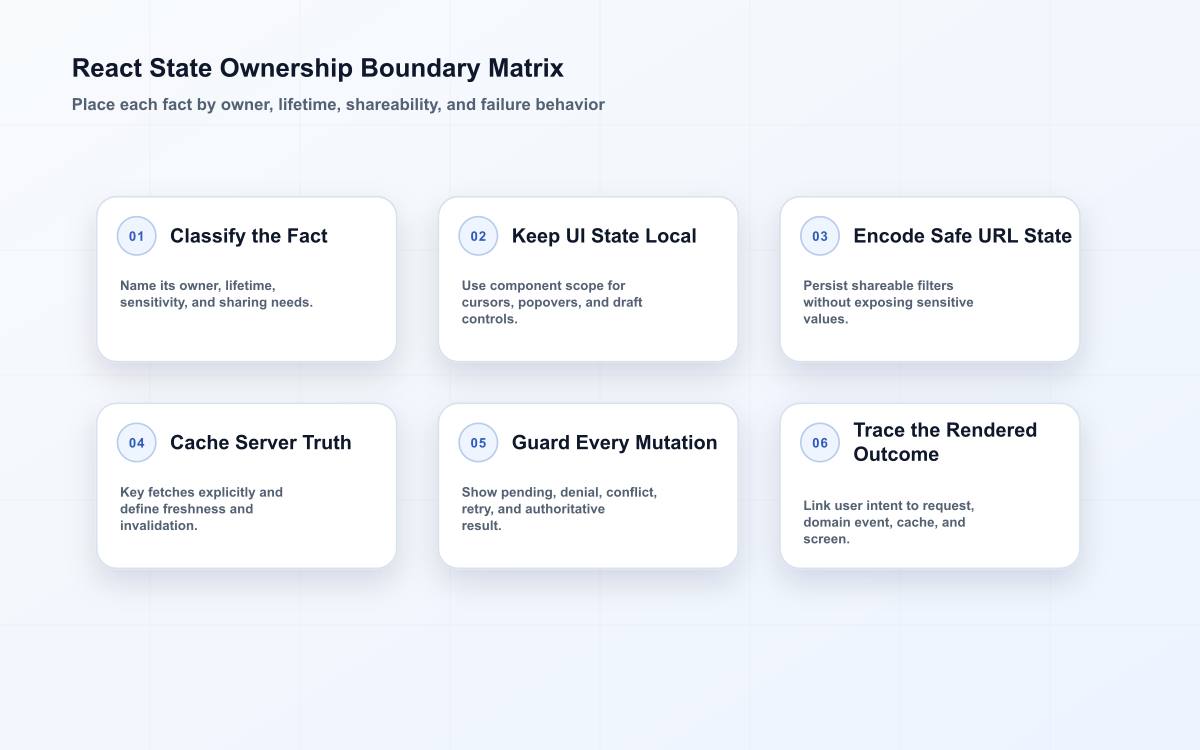This screenshot has width=1200, height=750.
Task: Click description 'Persist shareable filters without exposing'
Action: click(x=888, y=302)
